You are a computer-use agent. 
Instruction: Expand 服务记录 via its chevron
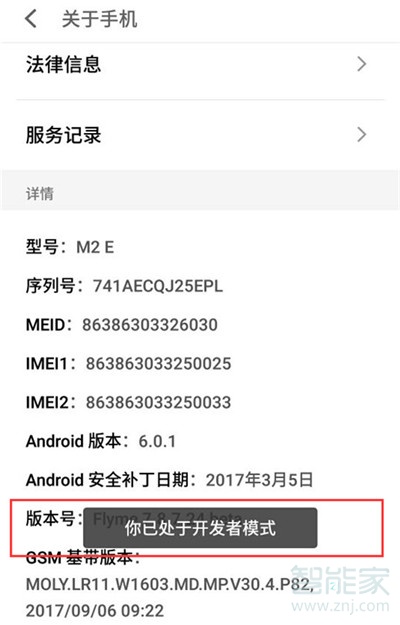361,135
